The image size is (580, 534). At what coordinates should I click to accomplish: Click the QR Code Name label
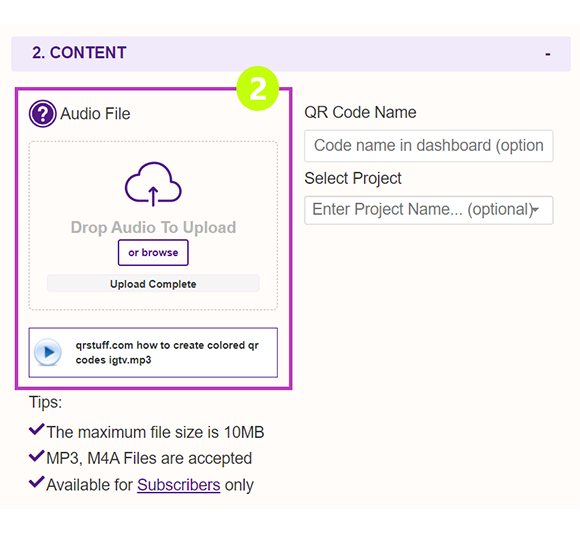click(360, 112)
